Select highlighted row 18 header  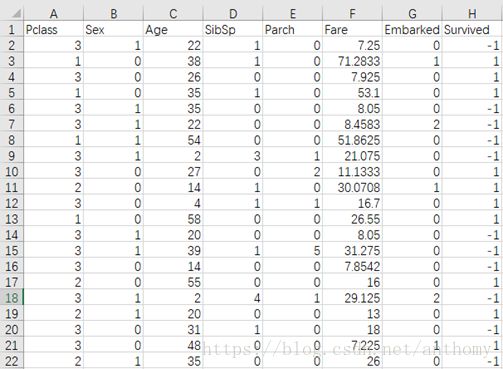click(12, 298)
